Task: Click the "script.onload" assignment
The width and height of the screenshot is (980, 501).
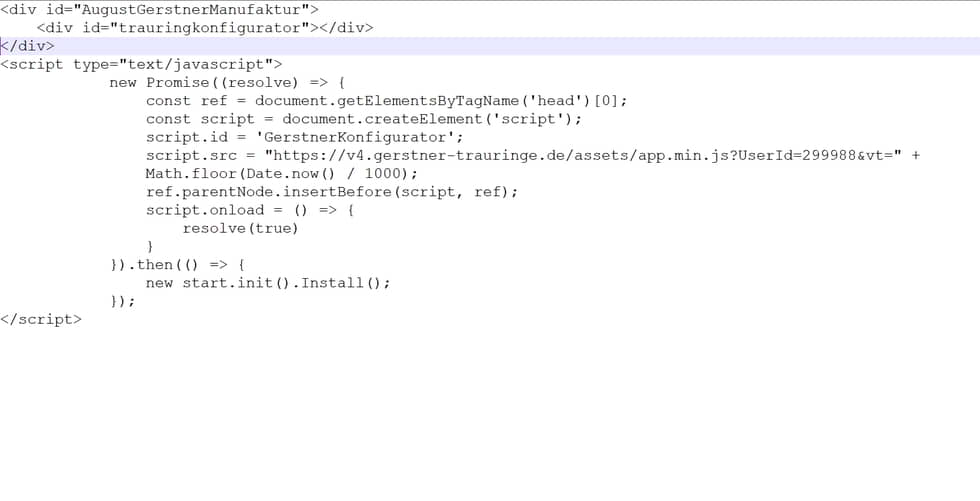Action: [x=205, y=209]
